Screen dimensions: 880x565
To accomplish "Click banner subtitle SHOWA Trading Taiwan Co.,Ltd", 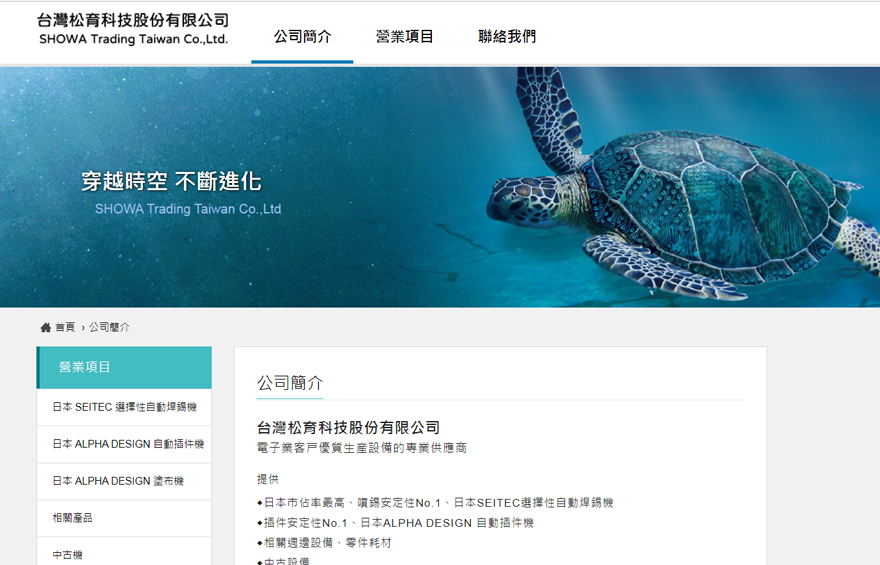I will [188, 209].
